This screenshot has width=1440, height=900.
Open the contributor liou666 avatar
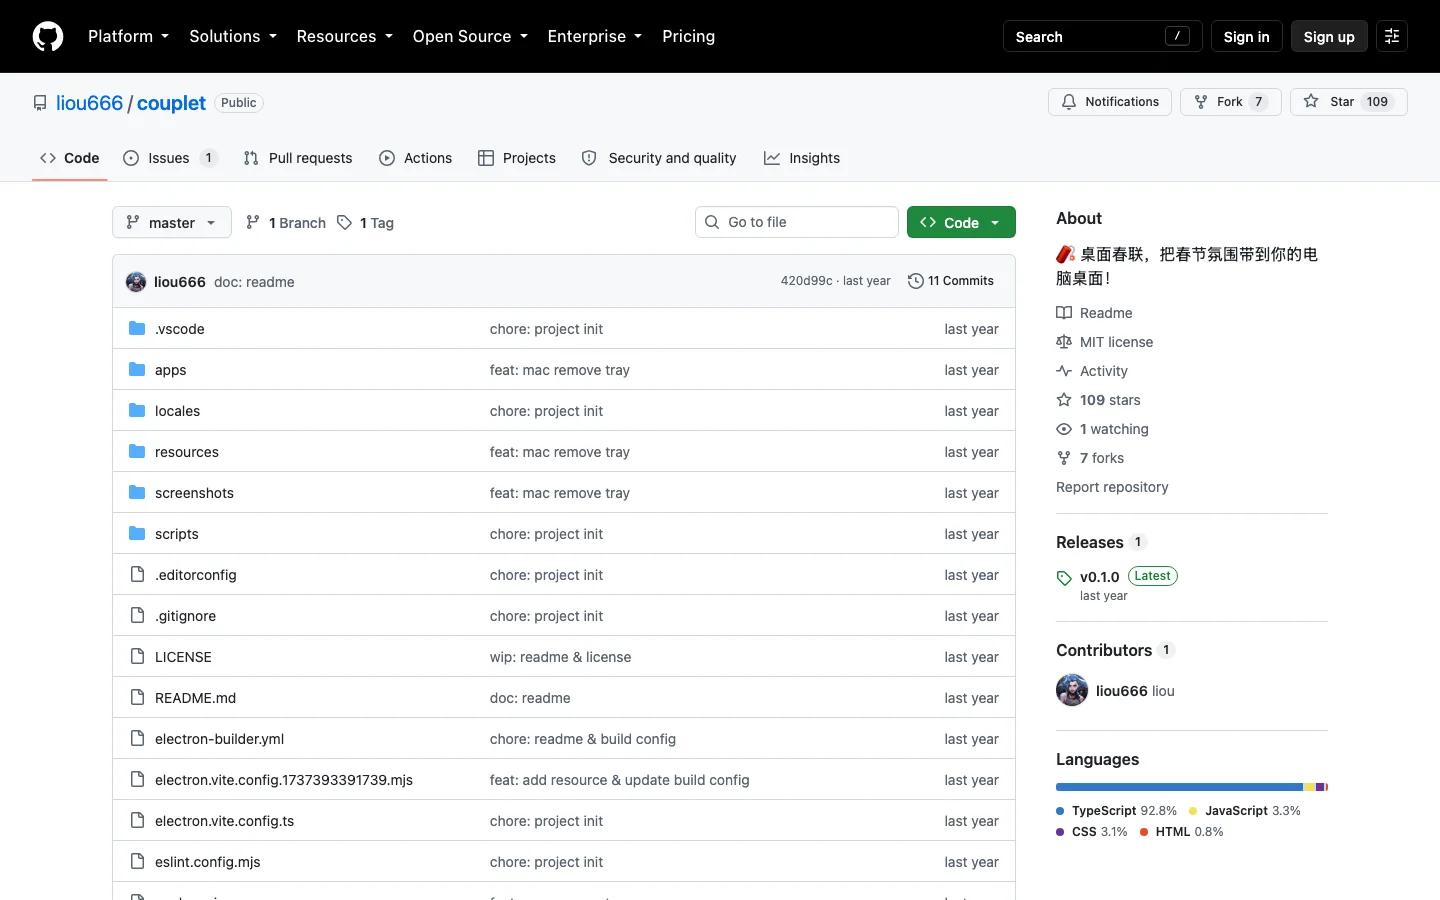(1072, 690)
